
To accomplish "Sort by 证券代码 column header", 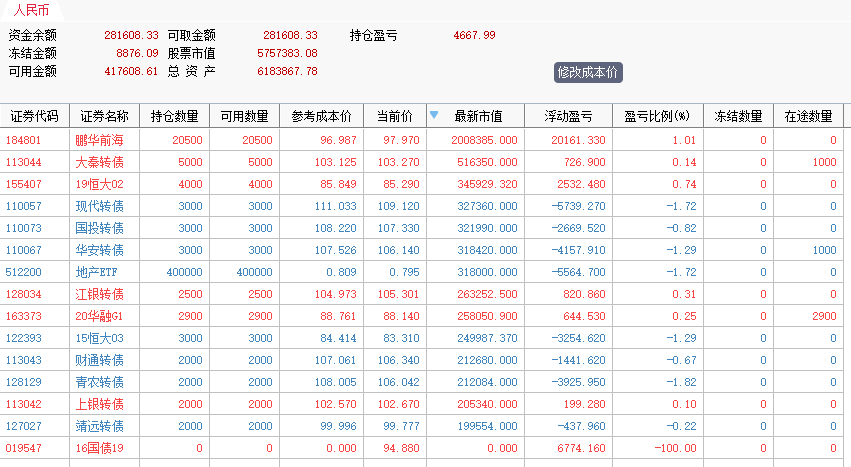I will pyautogui.click(x=34, y=116).
